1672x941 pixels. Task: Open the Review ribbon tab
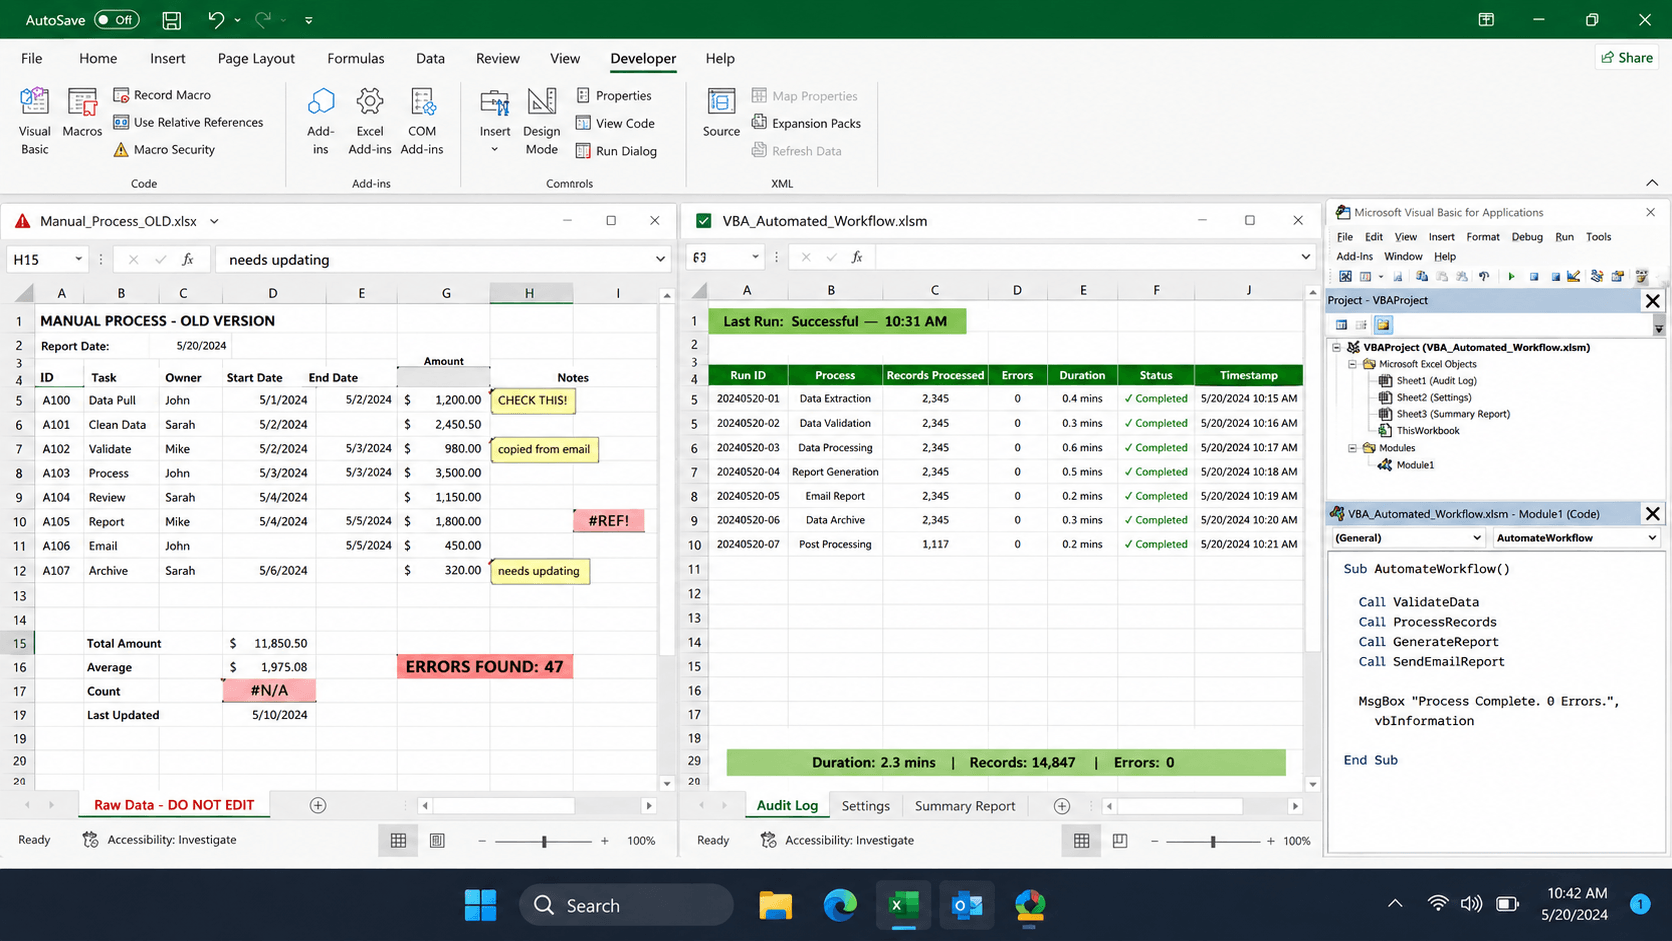pyautogui.click(x=497, y=58)
